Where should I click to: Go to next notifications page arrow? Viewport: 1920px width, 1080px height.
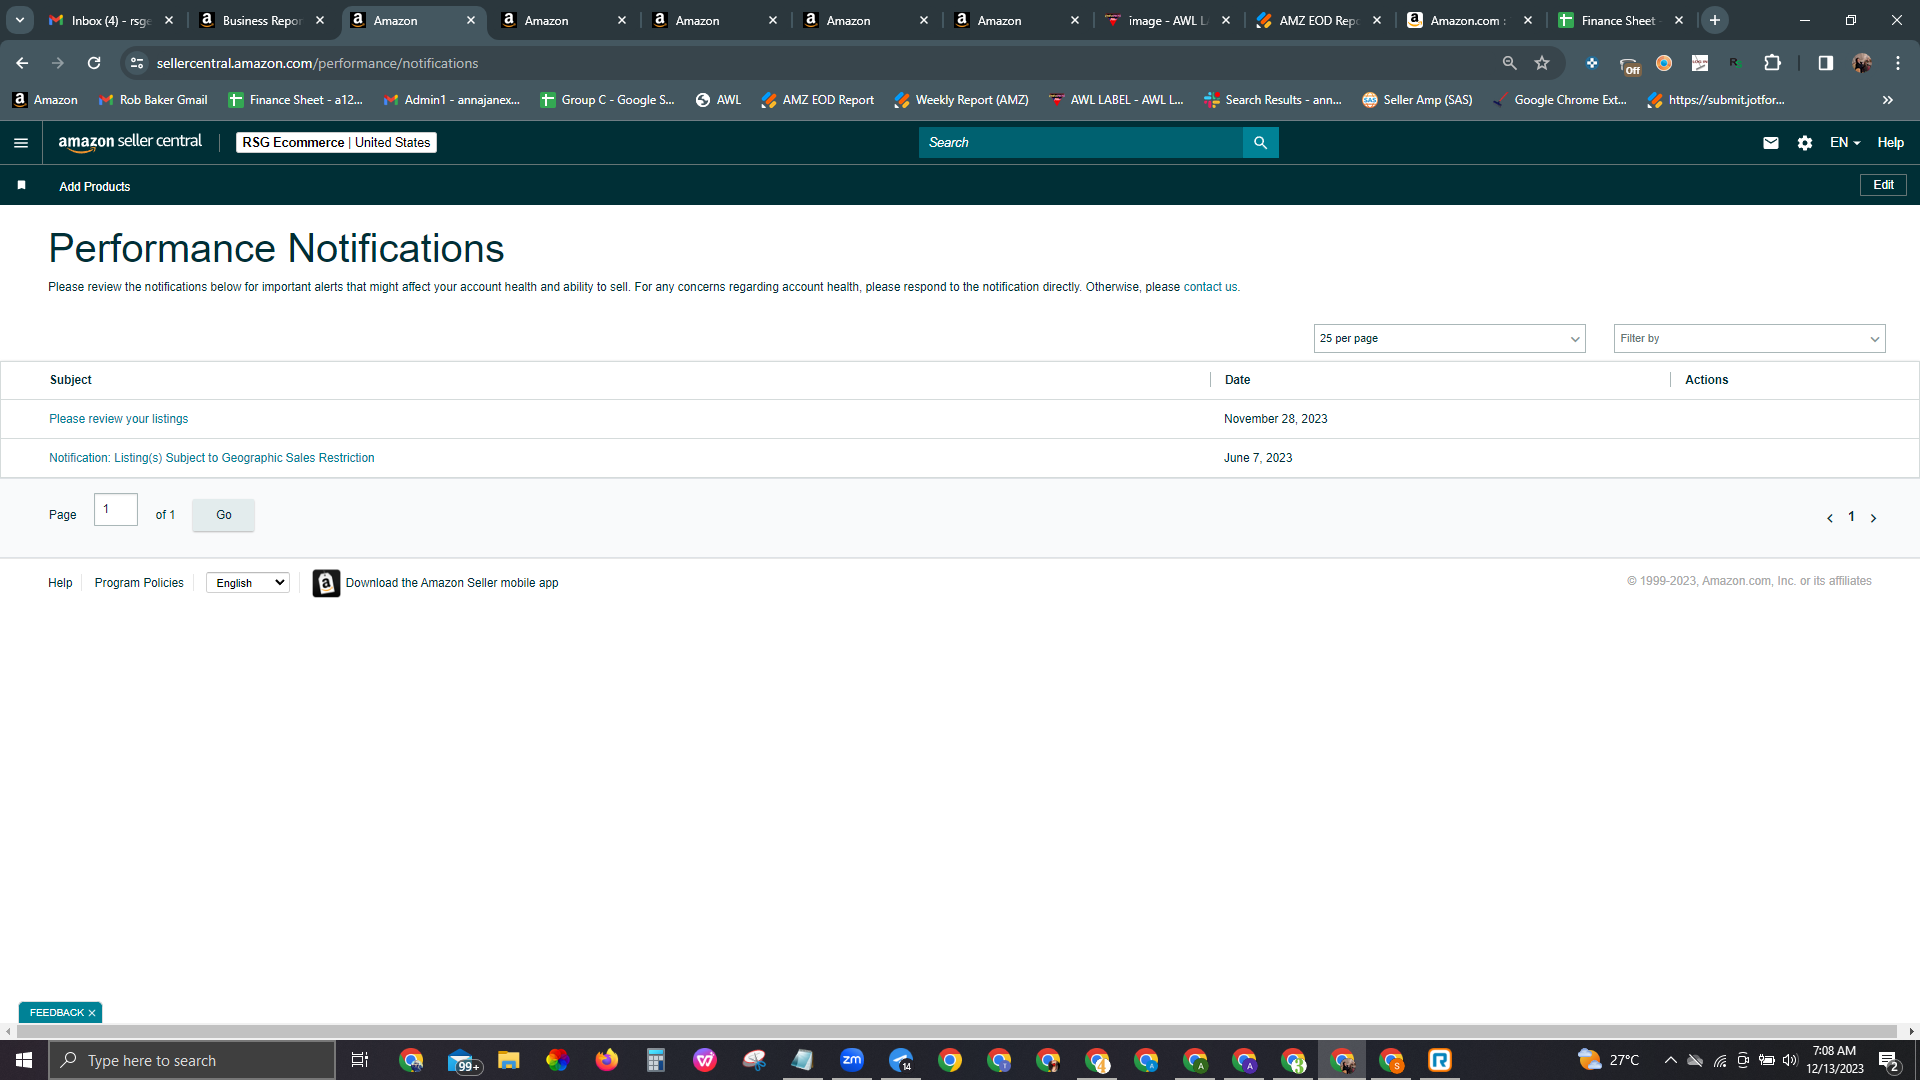1873,518
